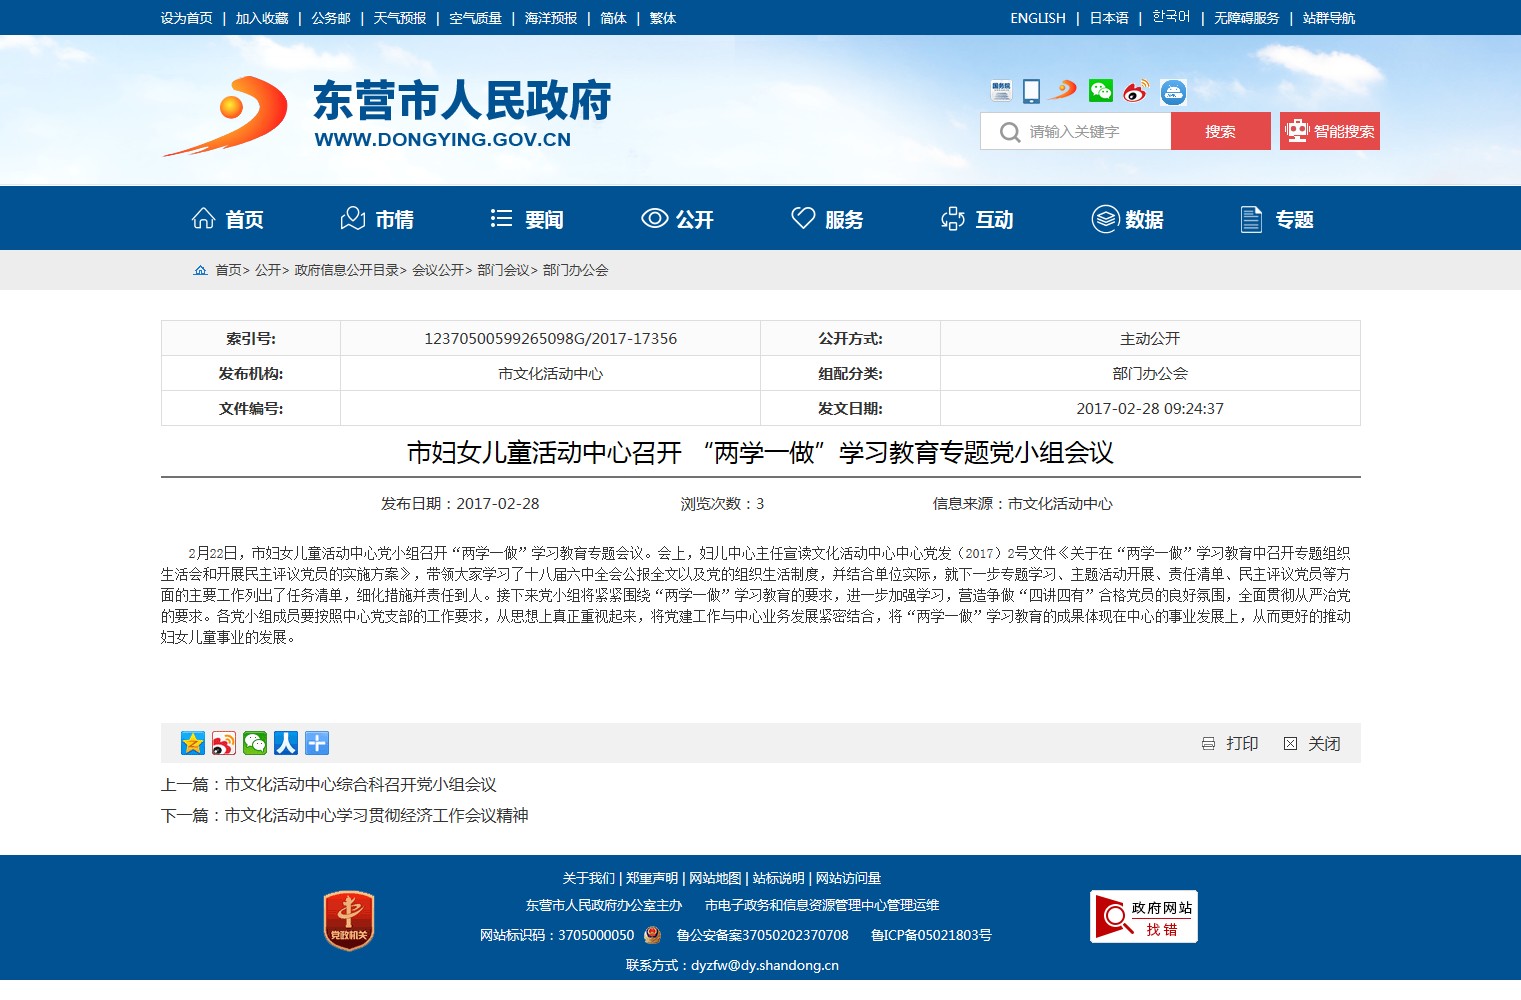This screenshot has width=1521, height=1000.
Task: Open the 服务 tab in the main navigation
Action: [x=827, y=219]
